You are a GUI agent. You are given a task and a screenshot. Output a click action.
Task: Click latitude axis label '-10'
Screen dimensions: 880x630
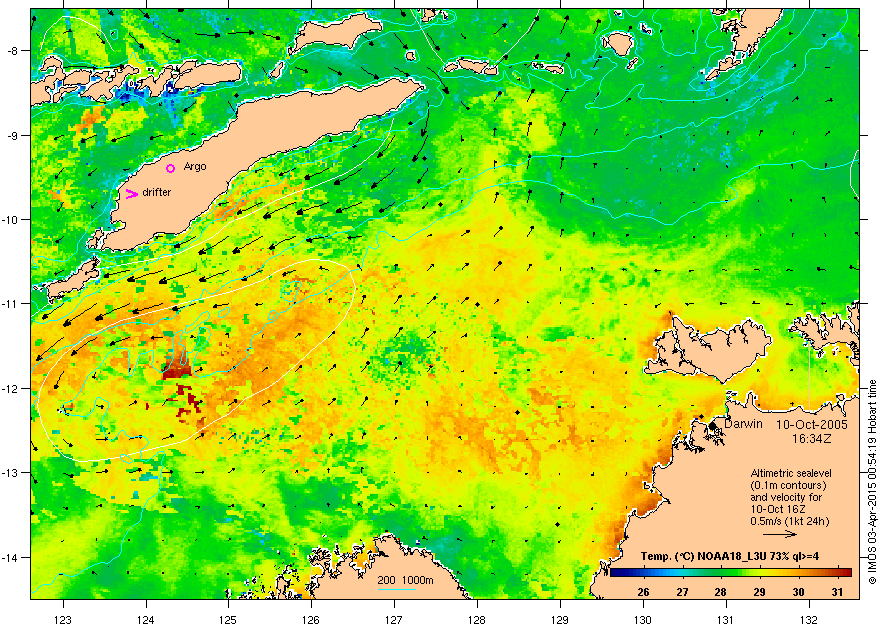(11, 219)
